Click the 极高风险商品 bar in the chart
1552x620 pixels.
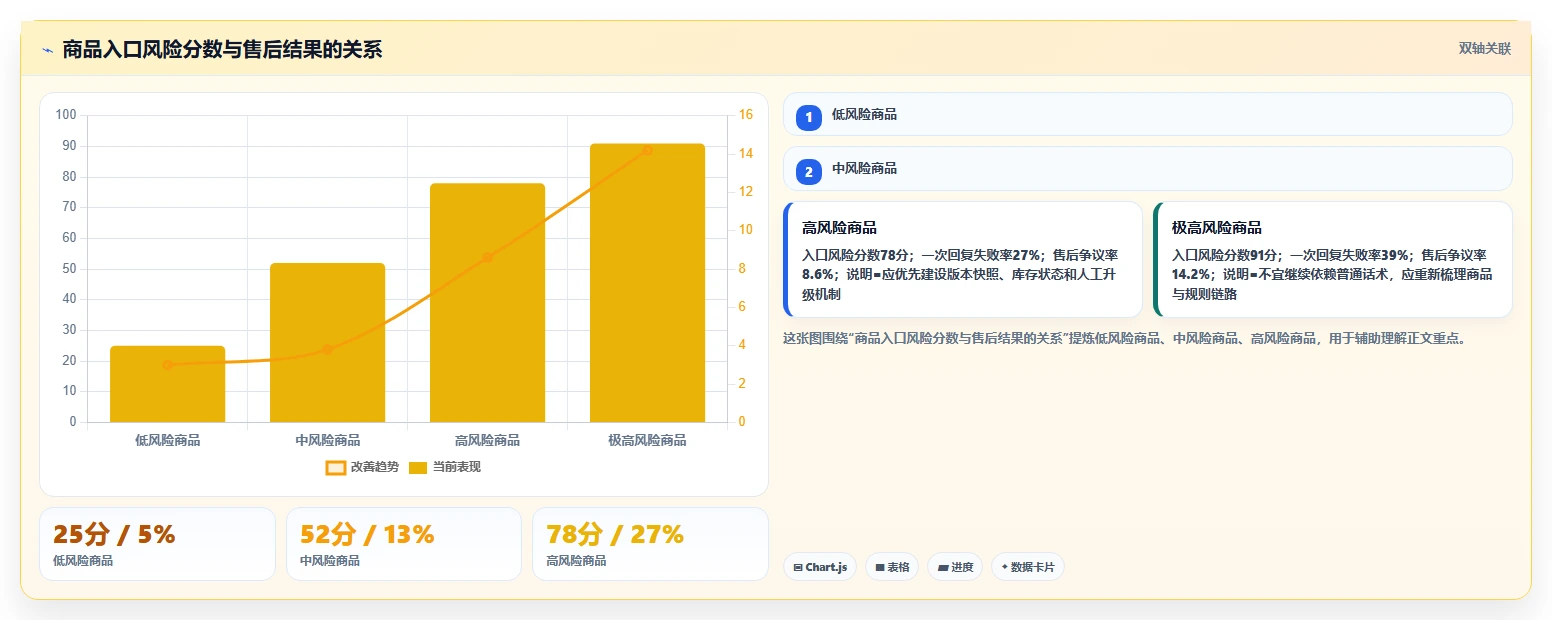click(x=647, y=283)
